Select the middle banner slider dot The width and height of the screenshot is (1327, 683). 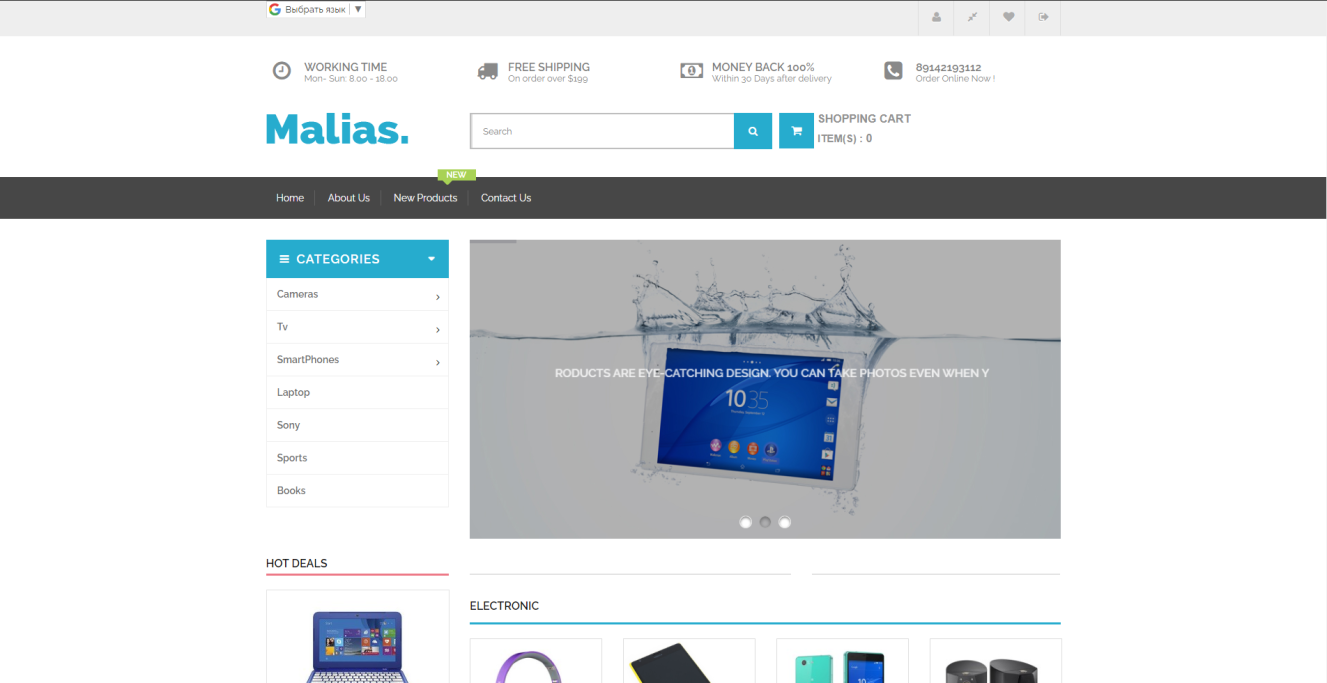[x=765, y=522]
